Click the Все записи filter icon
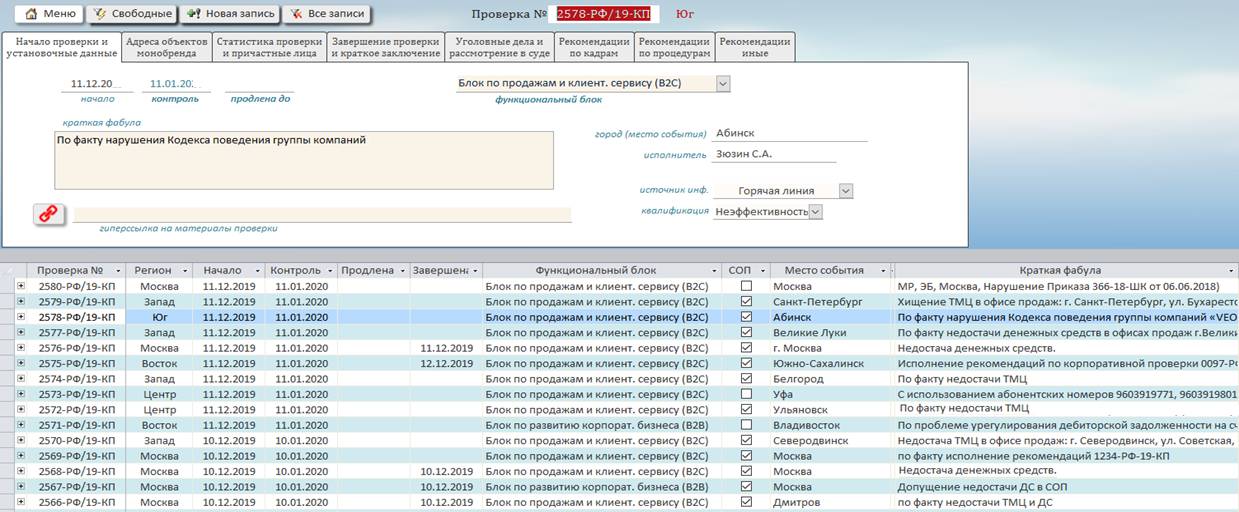This screenshot has width=1239, height=512. pos(295,14)
